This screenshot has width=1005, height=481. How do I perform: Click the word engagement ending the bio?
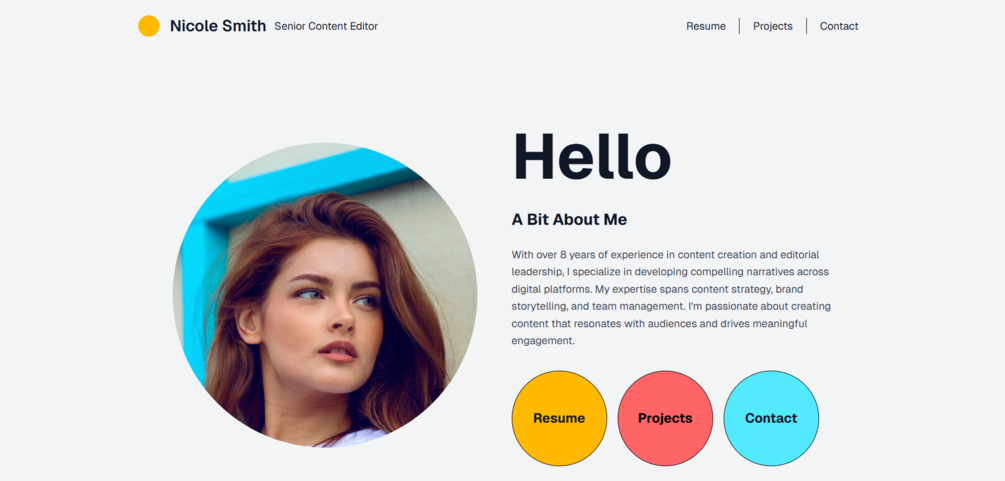[x=543, y=341]
